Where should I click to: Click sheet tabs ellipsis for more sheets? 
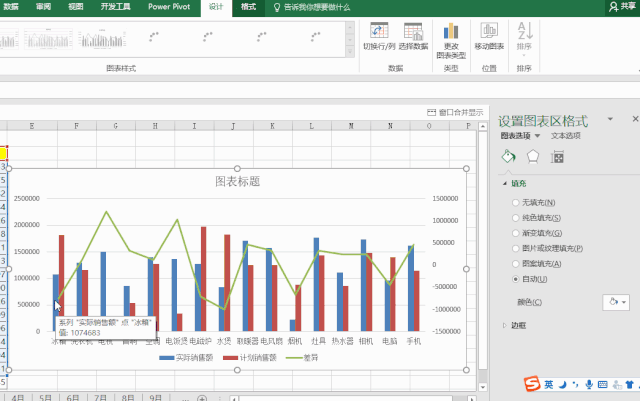pos(184,398)
